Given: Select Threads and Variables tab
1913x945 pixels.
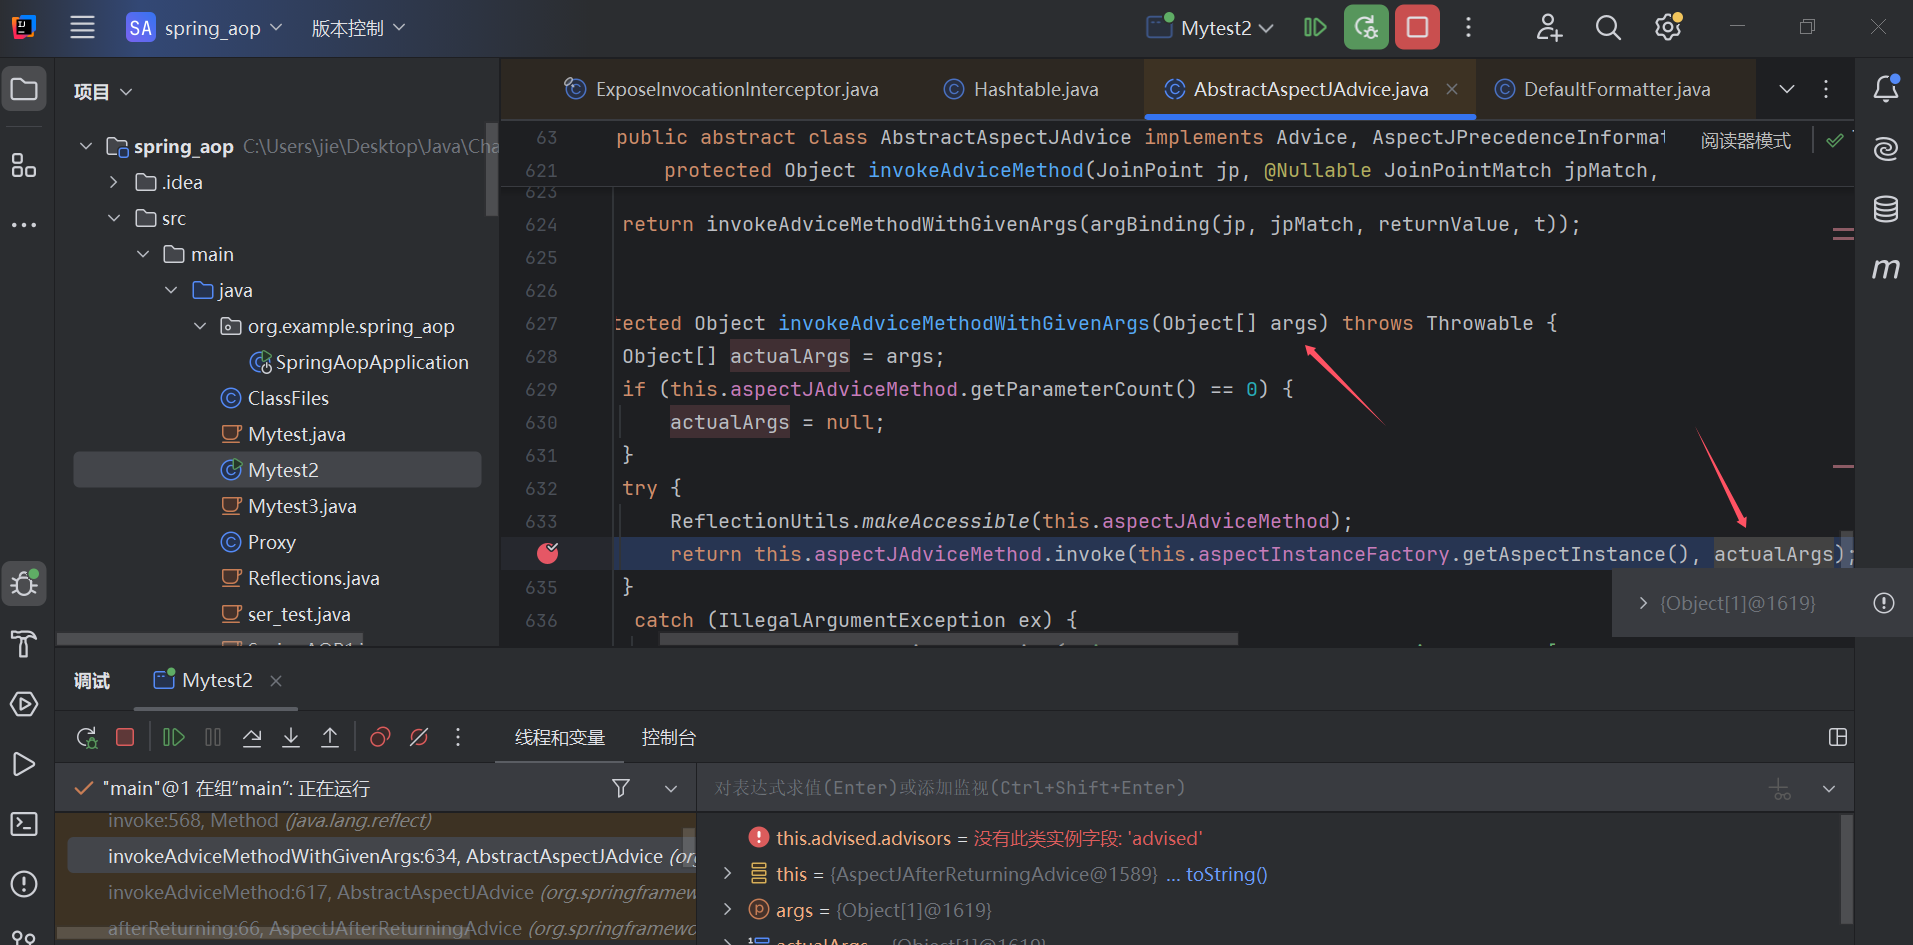Looking at the screenshot, I should point(560,737).
